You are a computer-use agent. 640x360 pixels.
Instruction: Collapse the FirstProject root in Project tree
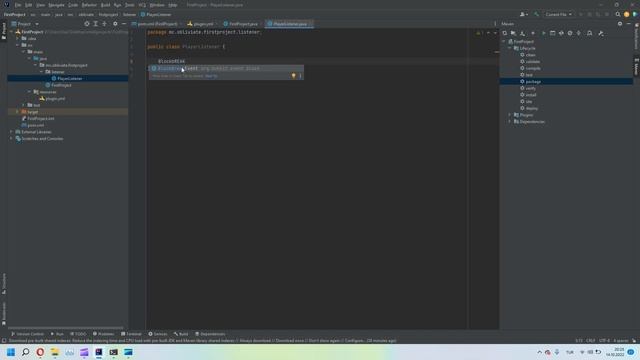tap(11, 32)
